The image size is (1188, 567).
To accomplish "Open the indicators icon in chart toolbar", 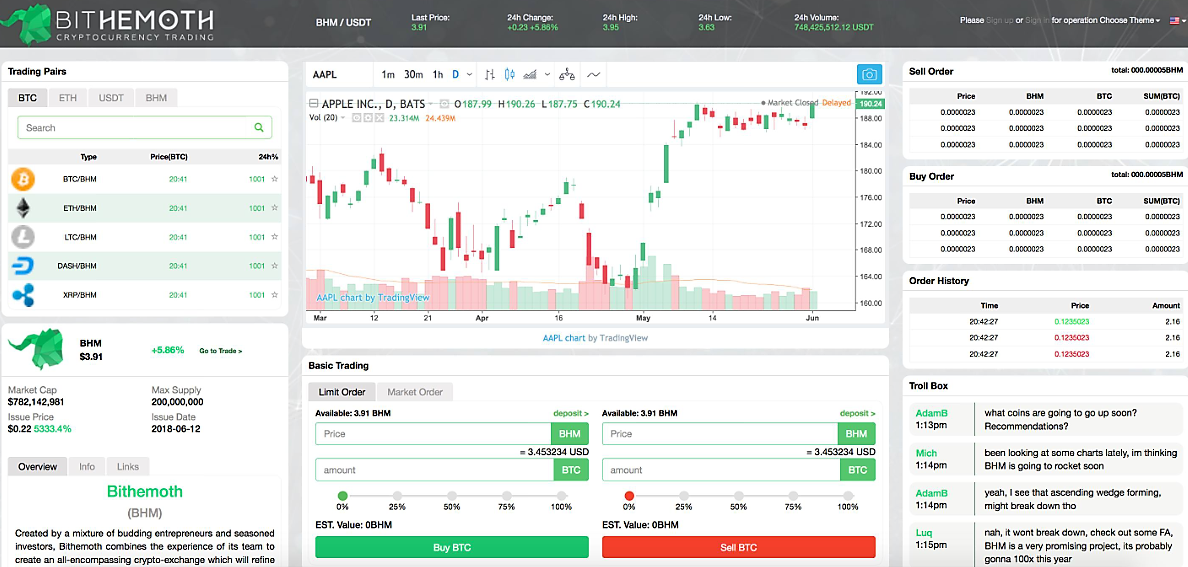I will click(x=530, y=74).
